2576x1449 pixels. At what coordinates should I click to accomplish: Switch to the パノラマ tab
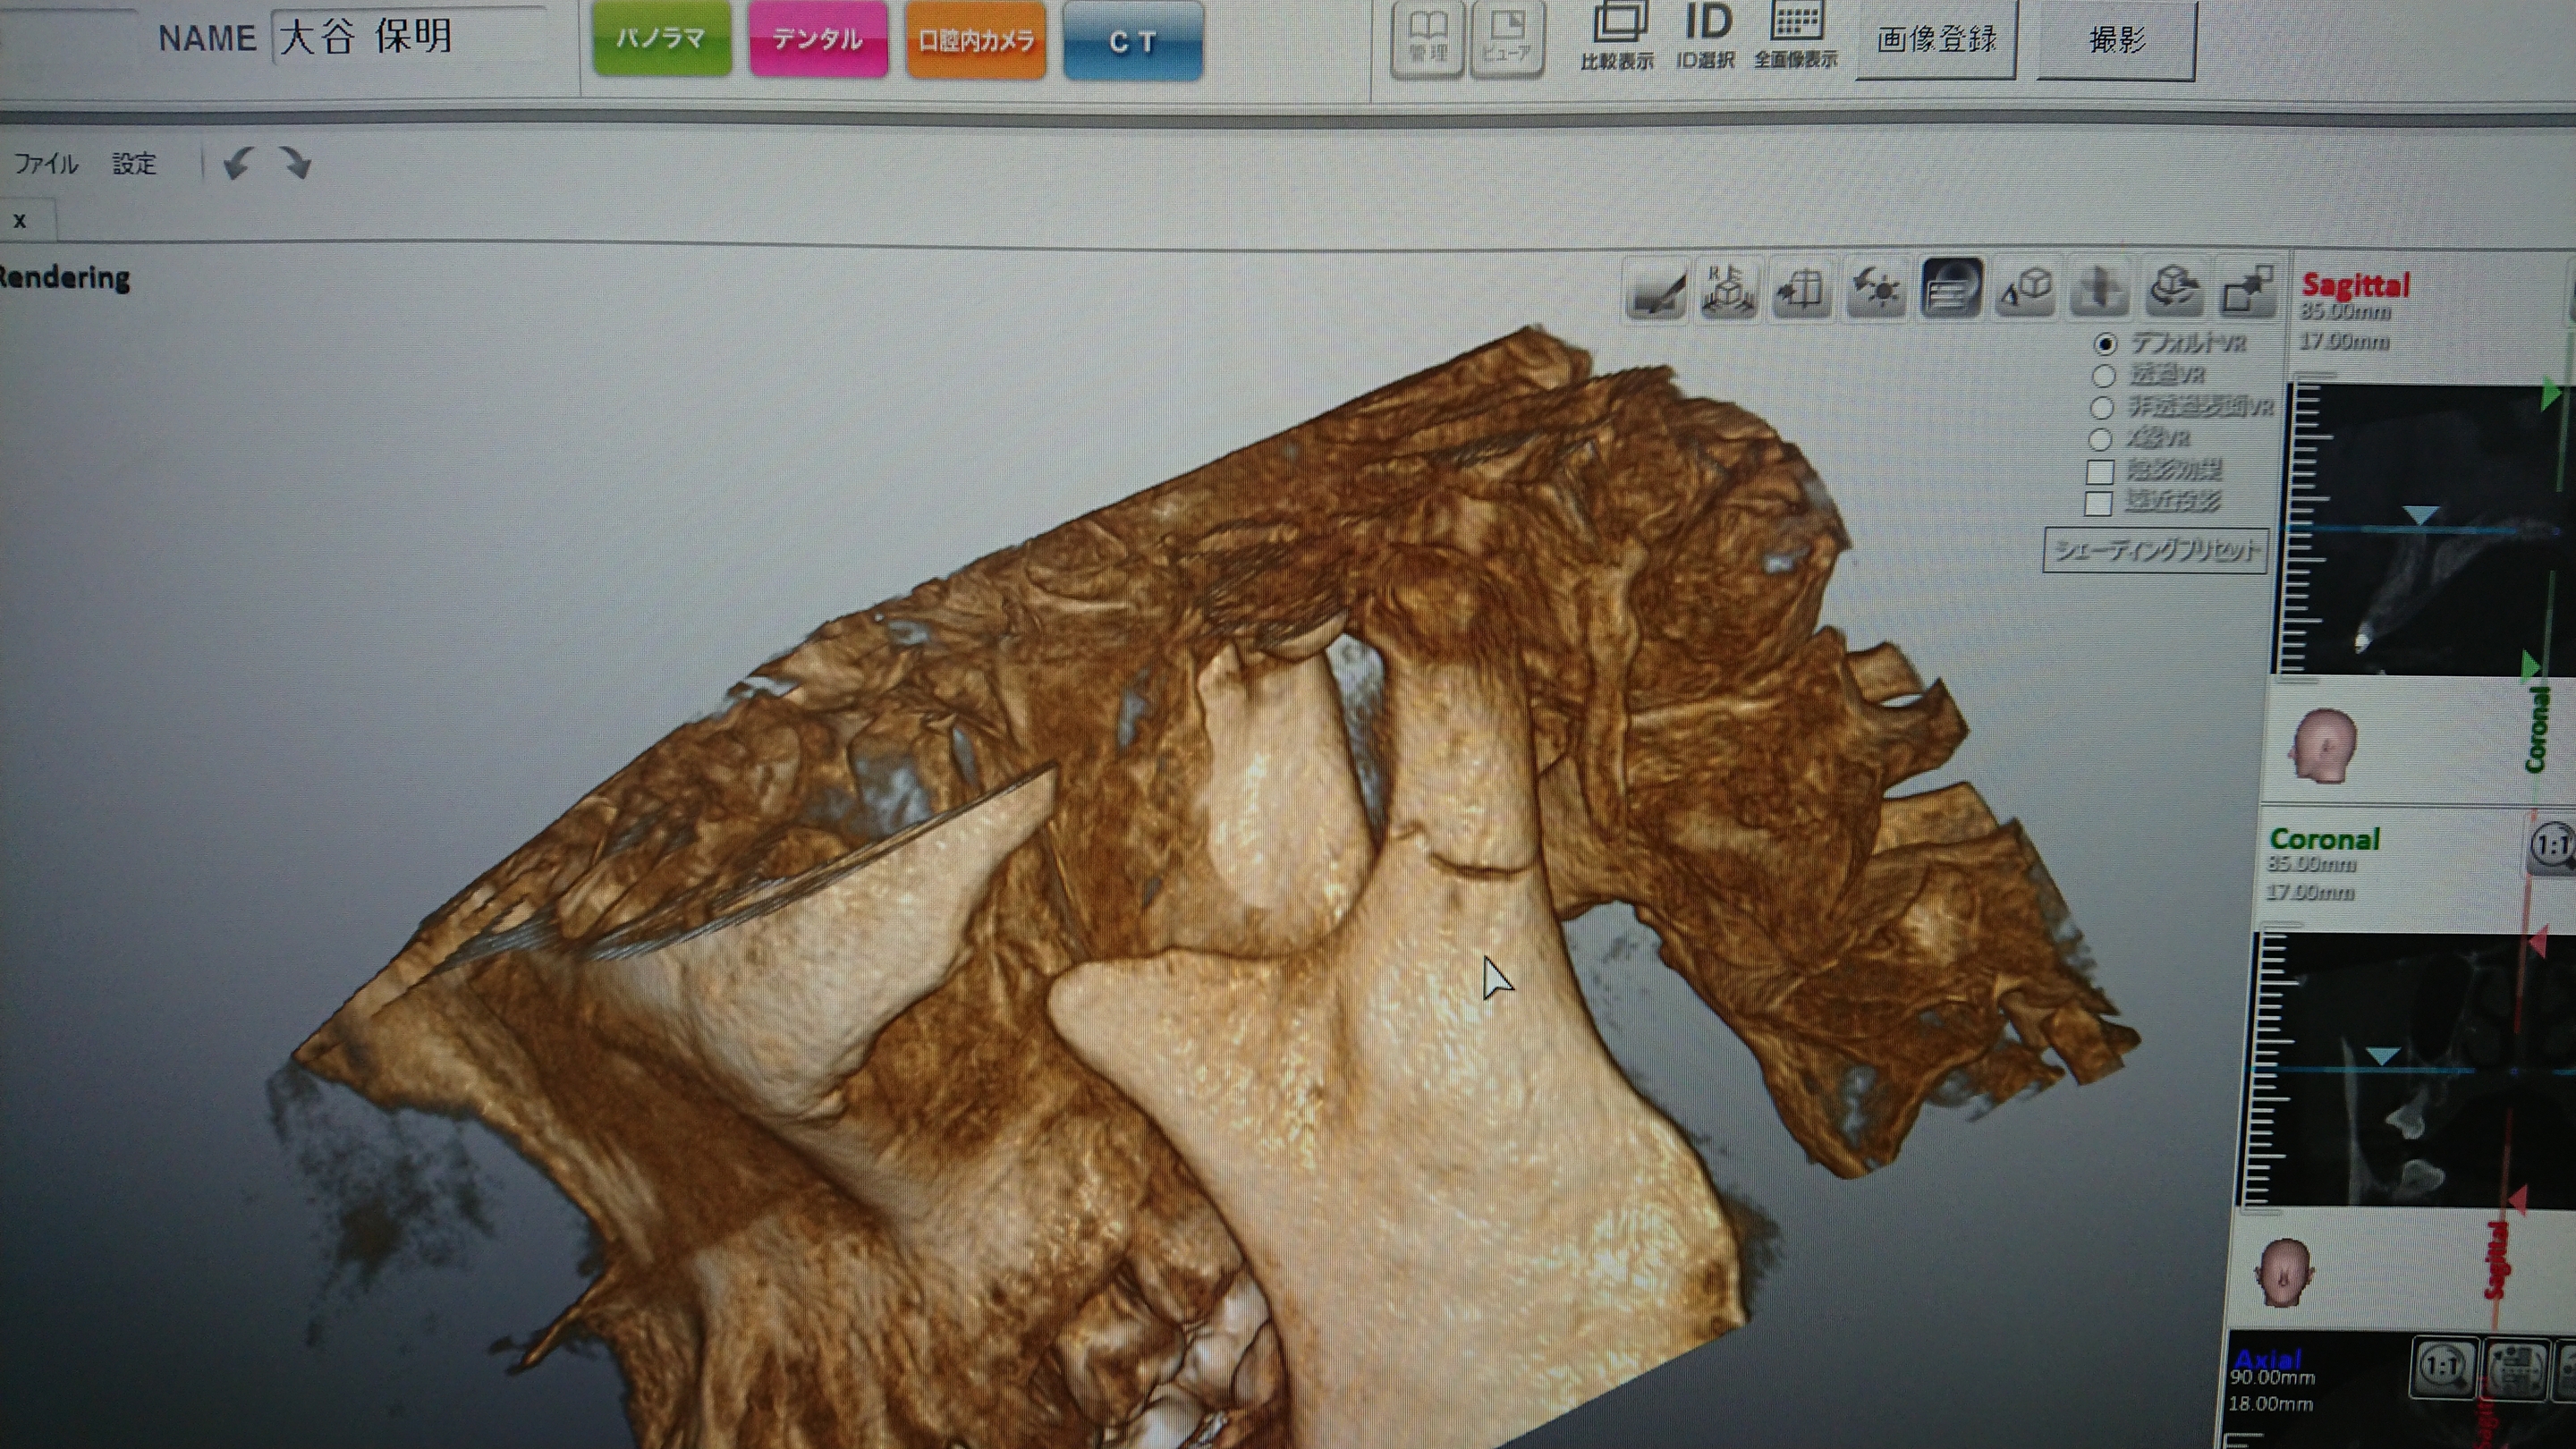pos(661,40)
